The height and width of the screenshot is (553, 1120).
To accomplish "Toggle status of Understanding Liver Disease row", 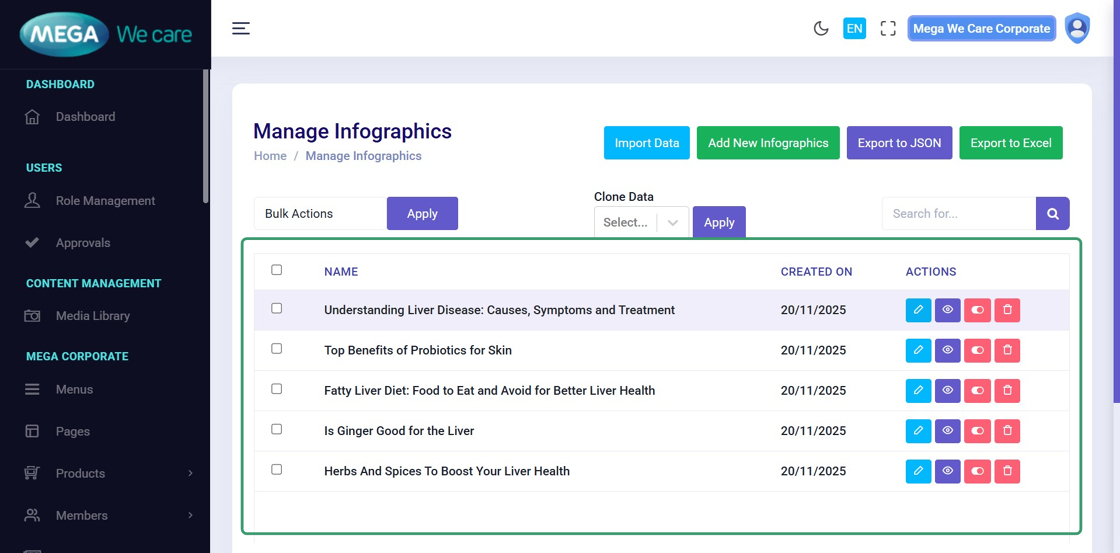I will coord(977,310).
